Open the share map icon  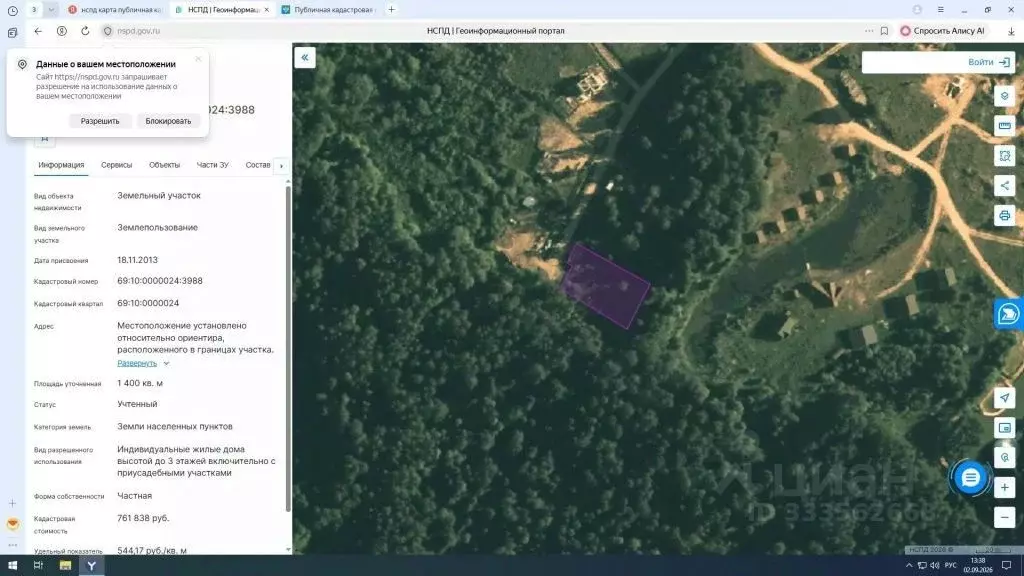point(1004,185)
